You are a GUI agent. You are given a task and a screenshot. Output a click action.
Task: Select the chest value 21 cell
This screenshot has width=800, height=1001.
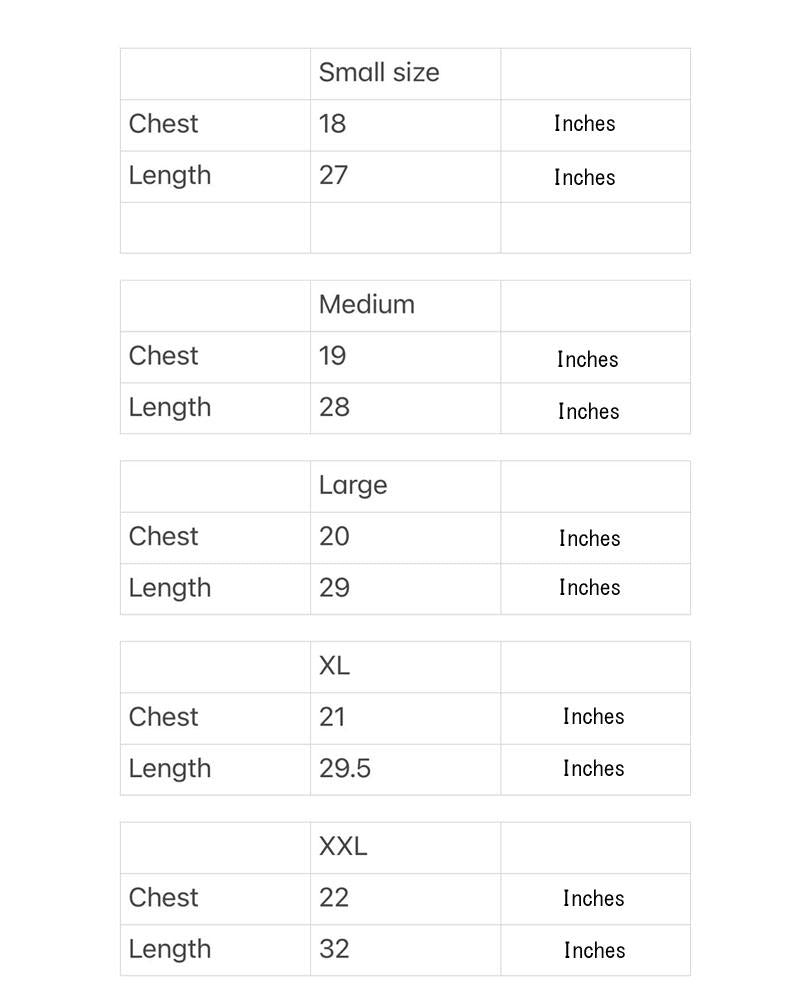point(333,717)
